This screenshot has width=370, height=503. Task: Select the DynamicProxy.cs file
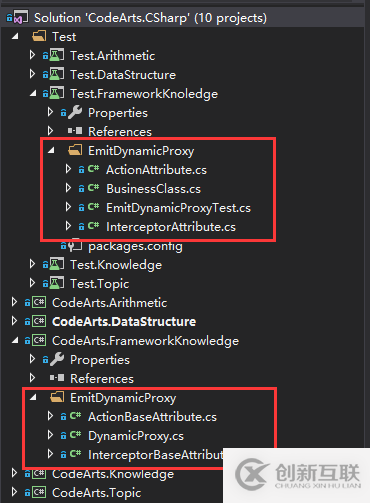coord(136,436)
